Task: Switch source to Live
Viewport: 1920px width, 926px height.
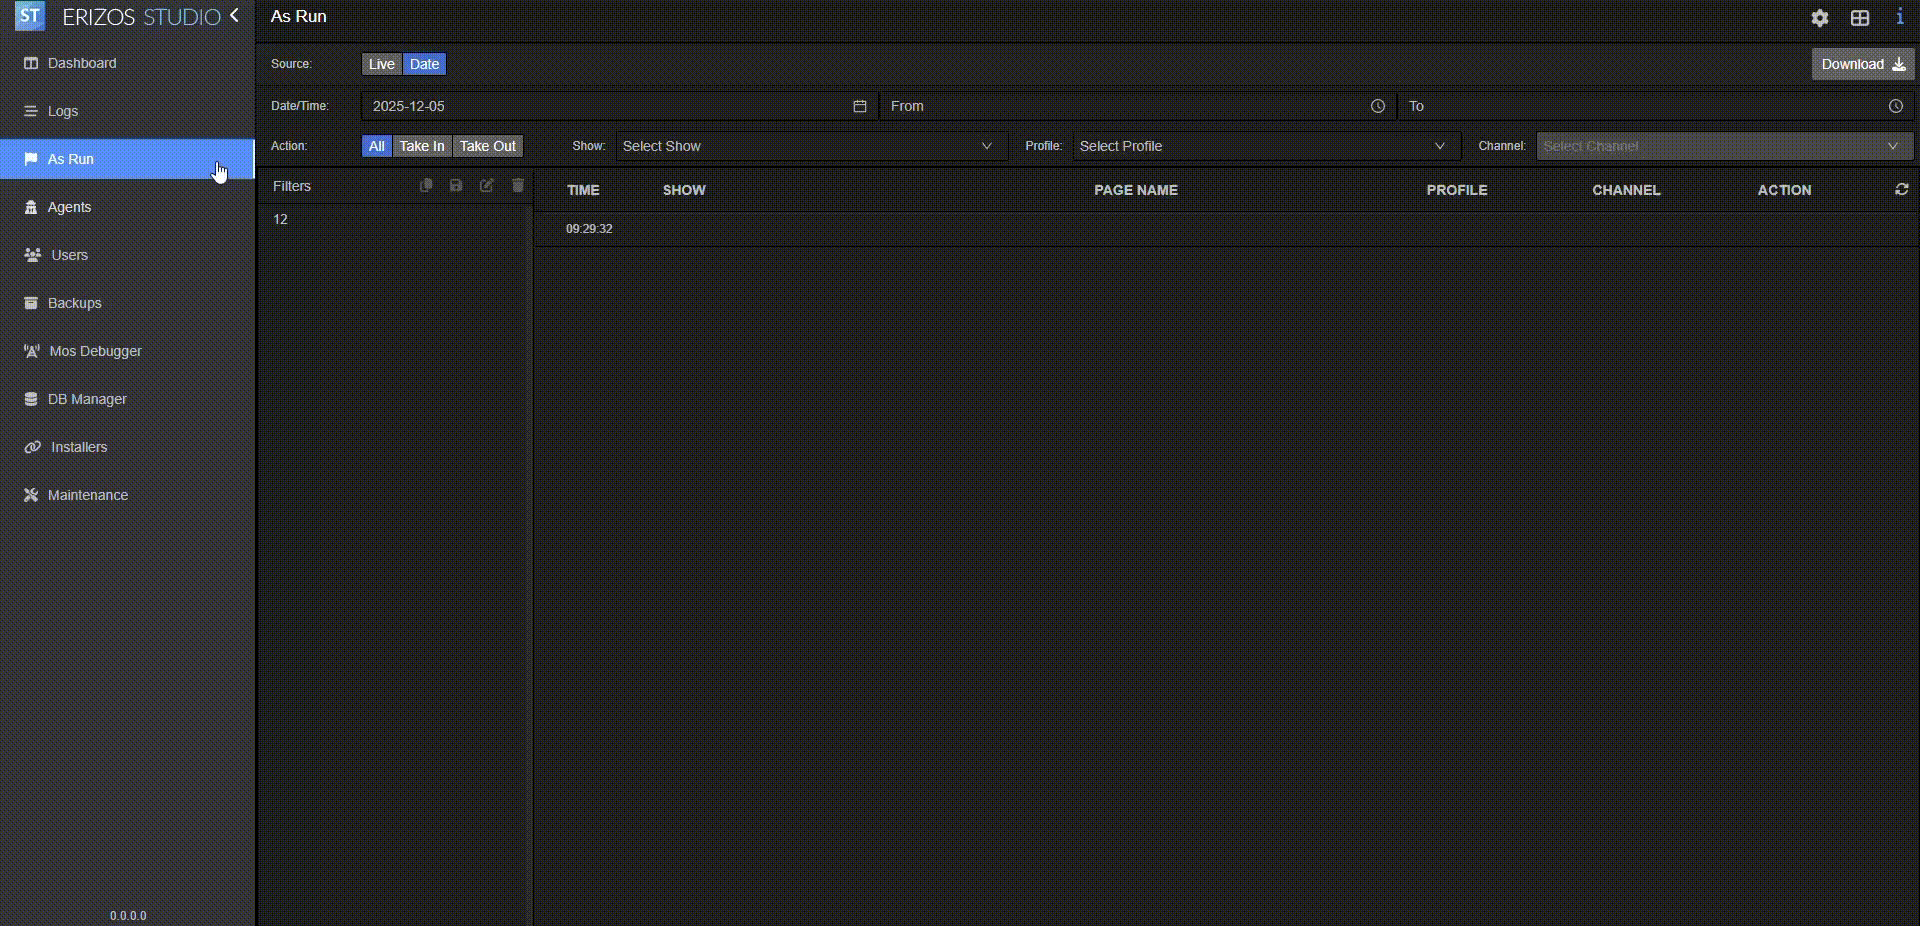Action: 381,64
